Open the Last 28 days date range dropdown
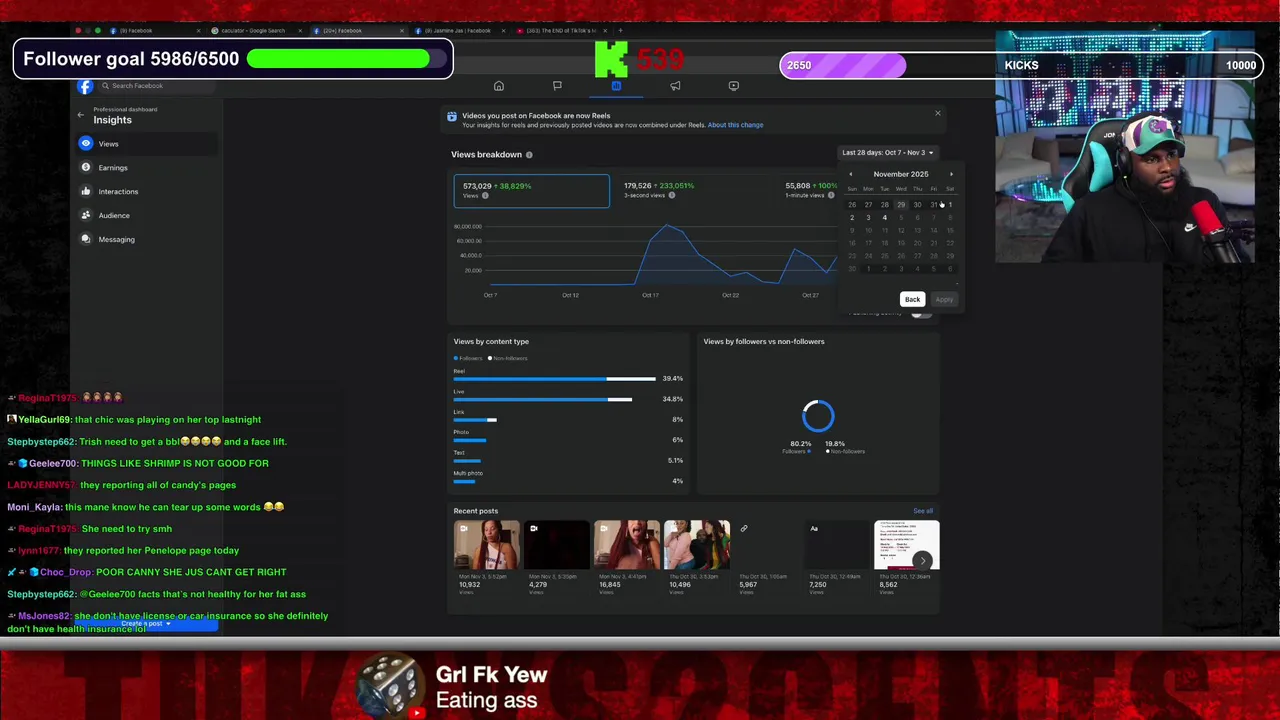 tap(887, 153)
